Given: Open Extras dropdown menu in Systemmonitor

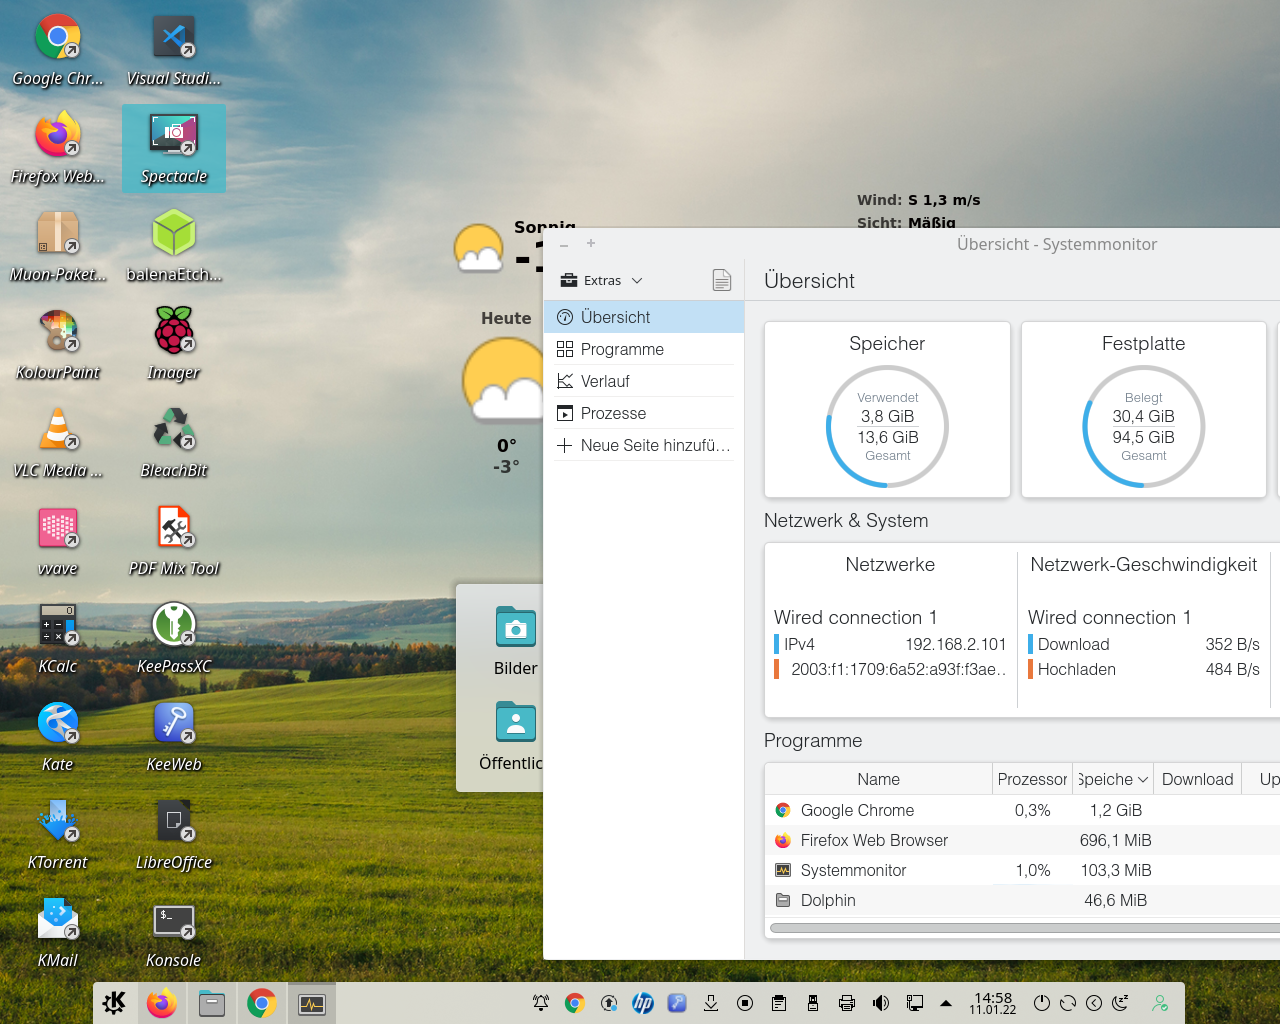Looking at the screenshot, I should (602, 280).
